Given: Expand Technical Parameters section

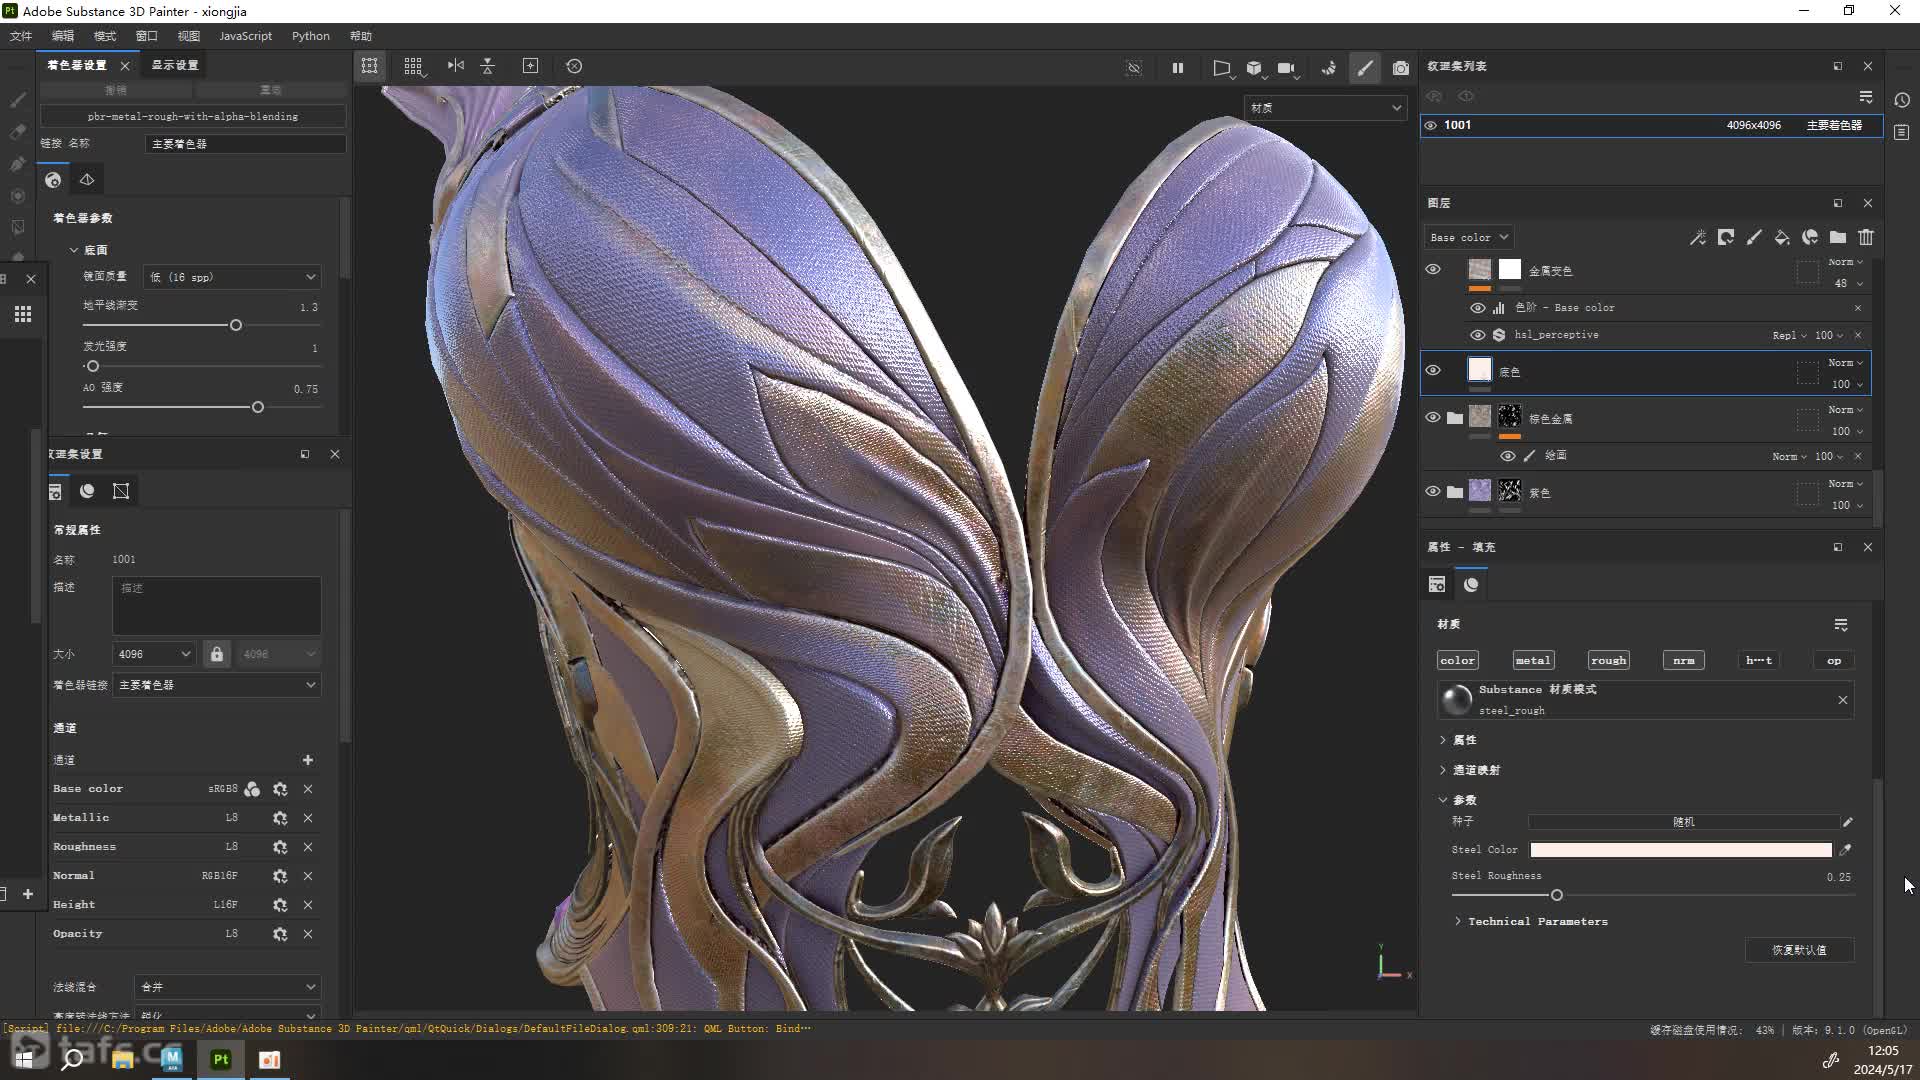Looking at the screenshot, I should click(x=1457, y=922).
